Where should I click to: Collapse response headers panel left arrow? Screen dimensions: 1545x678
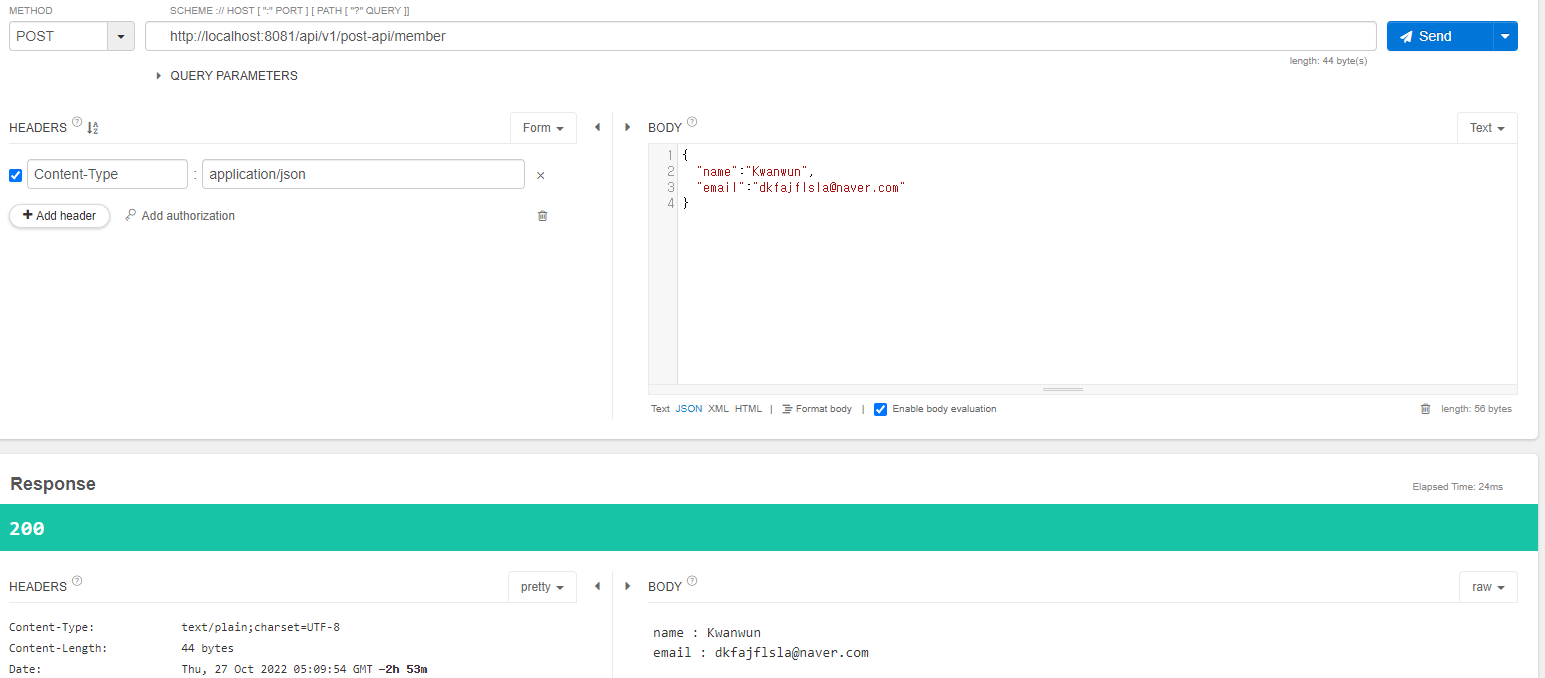tap(597, 586)
